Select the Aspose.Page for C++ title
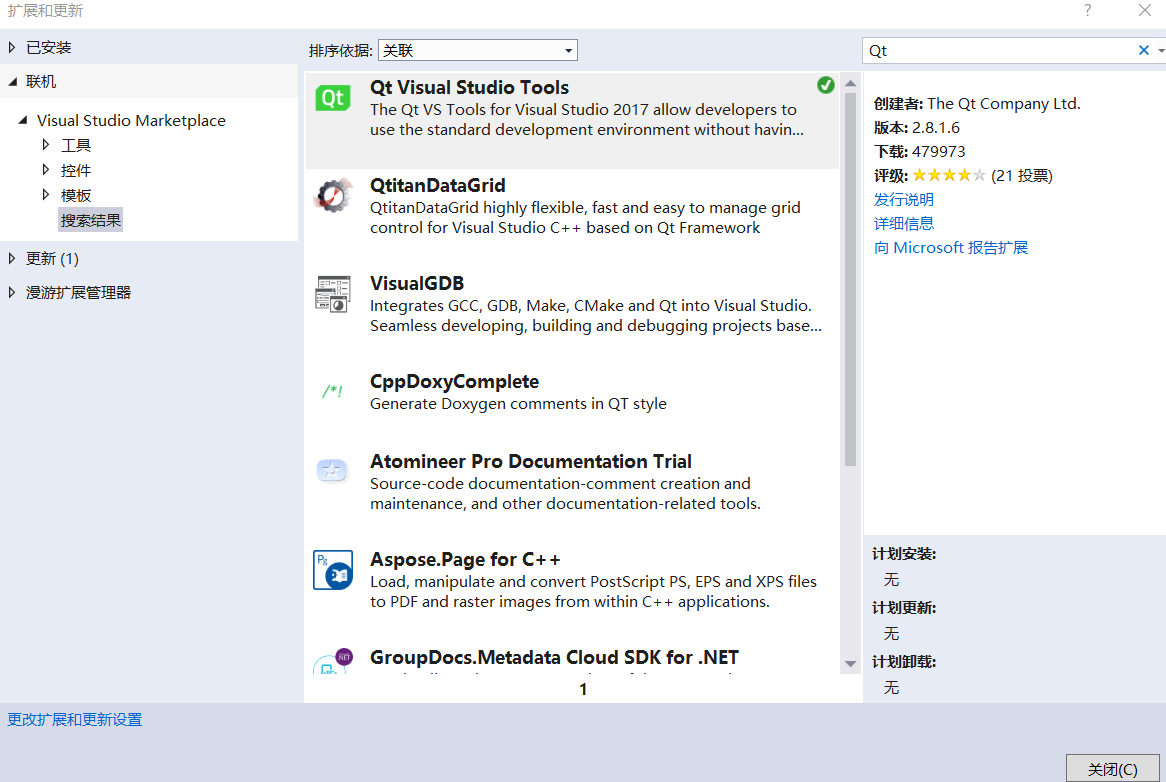1166x782 pixels. point(466,559)
